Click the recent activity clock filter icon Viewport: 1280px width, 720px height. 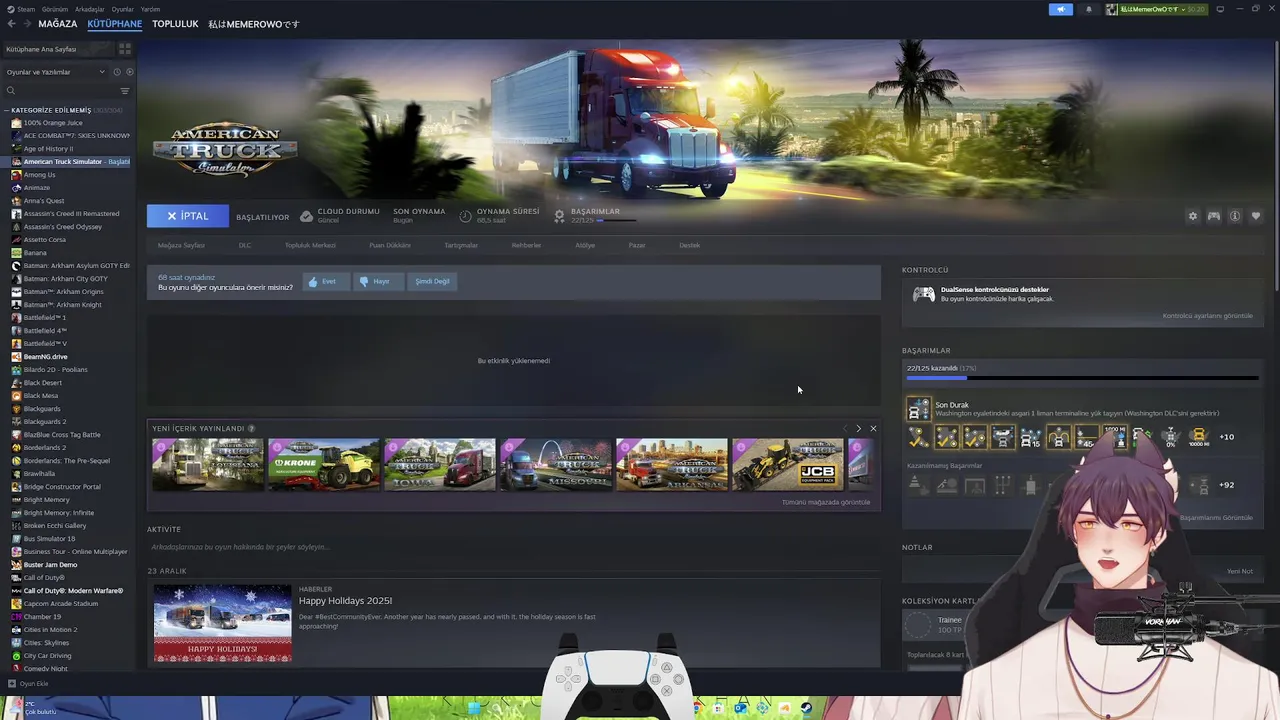pos(117,72)
